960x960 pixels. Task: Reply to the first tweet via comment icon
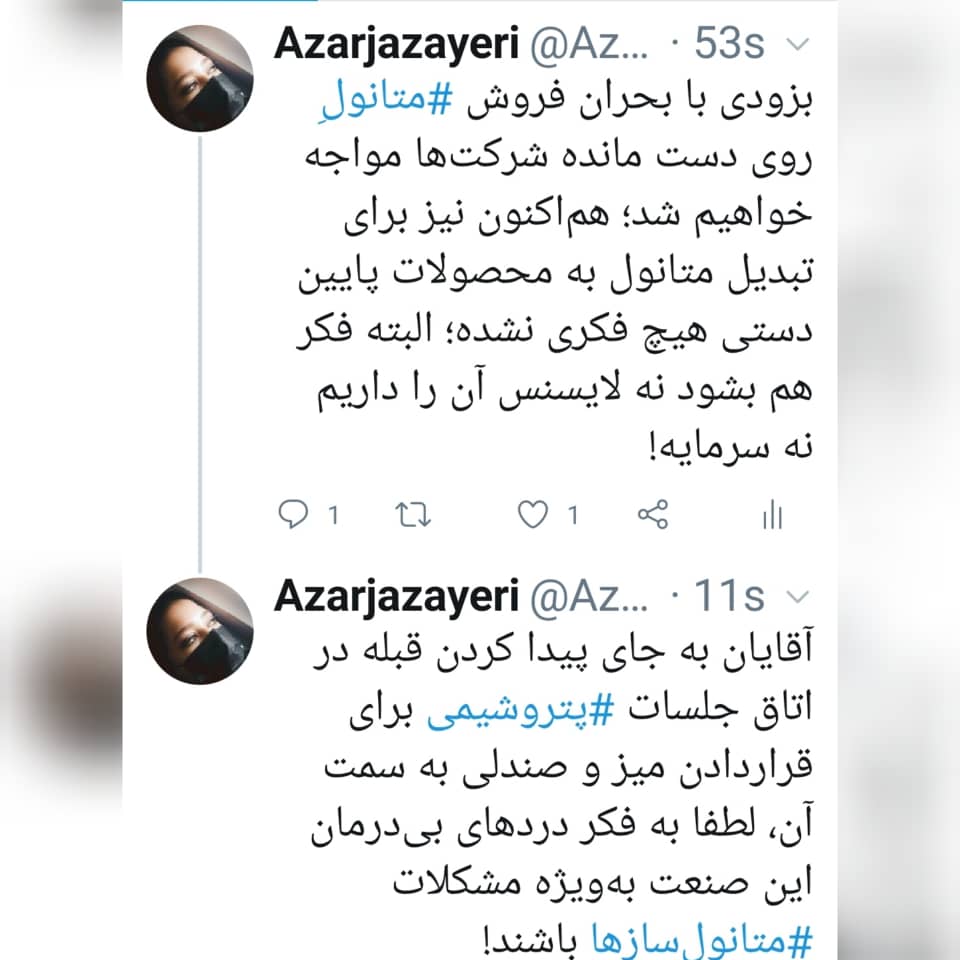[293, 514]
